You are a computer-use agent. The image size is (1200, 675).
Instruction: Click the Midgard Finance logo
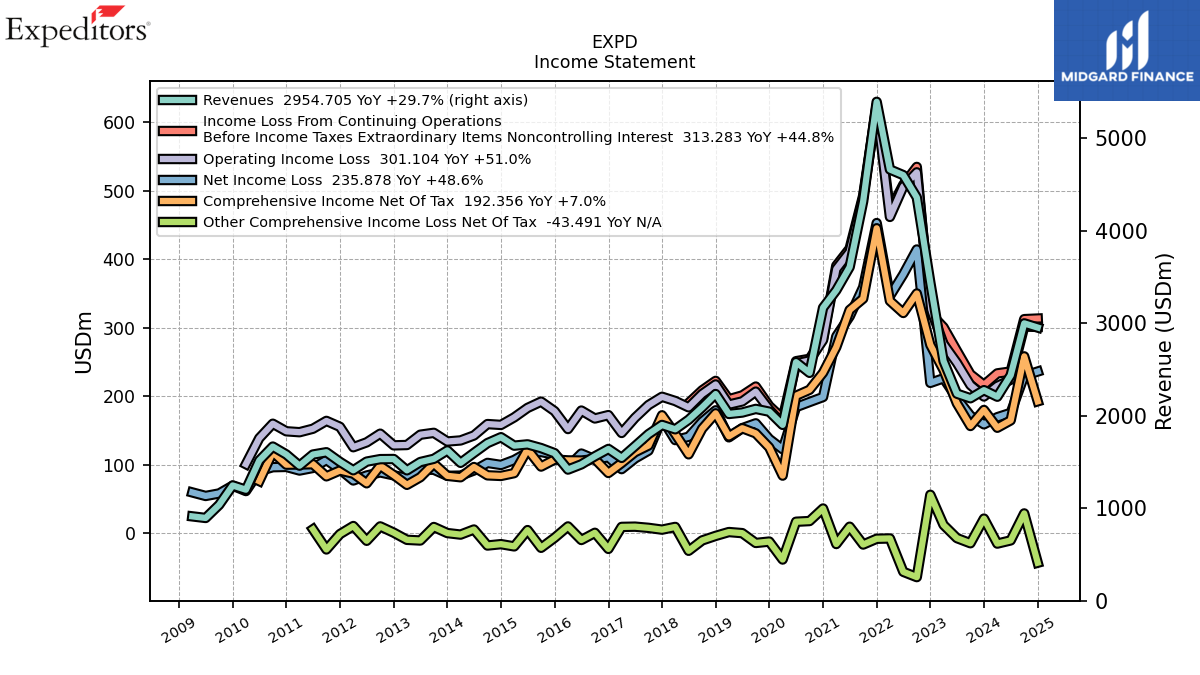click(x=1127, y=50)
